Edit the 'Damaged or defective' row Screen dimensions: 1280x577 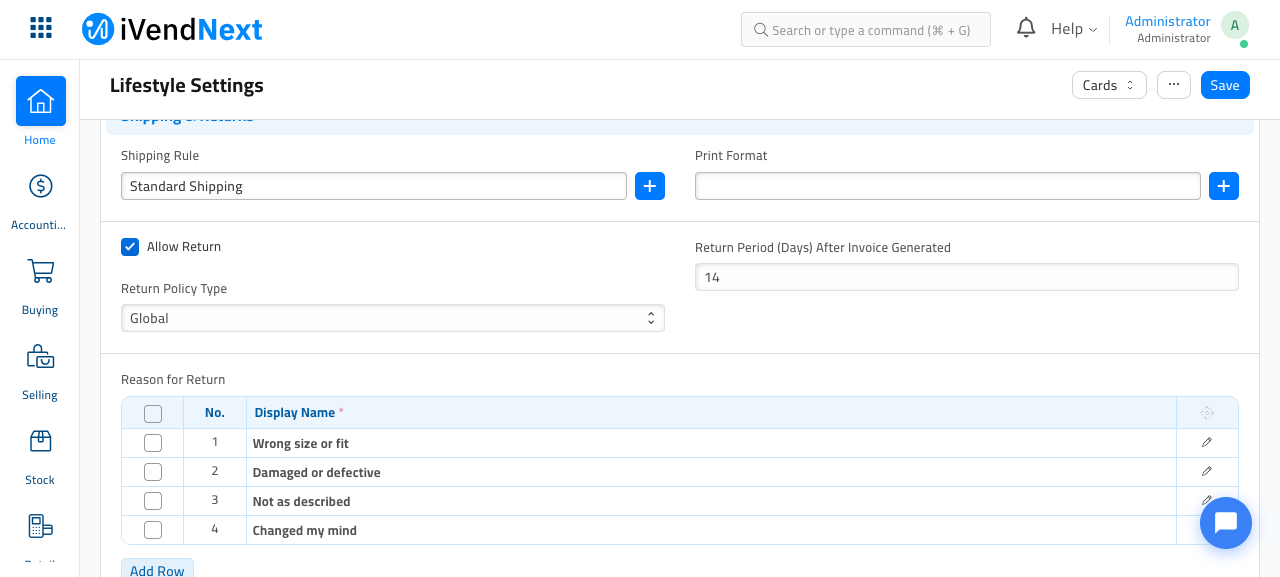[1207, 471]
